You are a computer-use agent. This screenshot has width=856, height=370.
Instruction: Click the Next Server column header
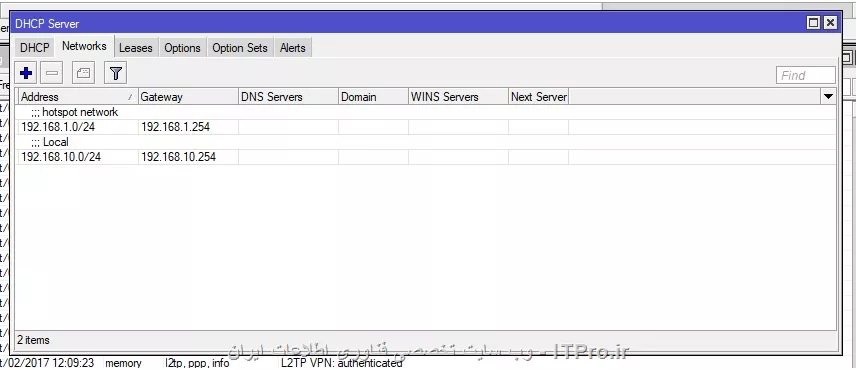[538, 97]
